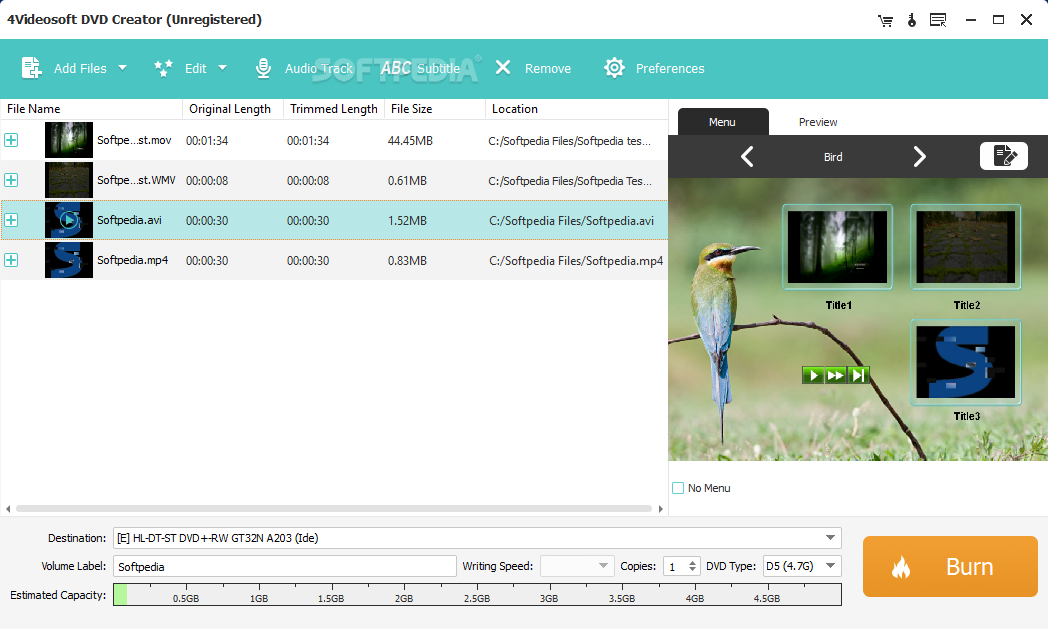Click the Add Files document icon
Image resolution: width=1048 pixels, height=629 pixels.
pyautogui.click(x=31, y=68)
